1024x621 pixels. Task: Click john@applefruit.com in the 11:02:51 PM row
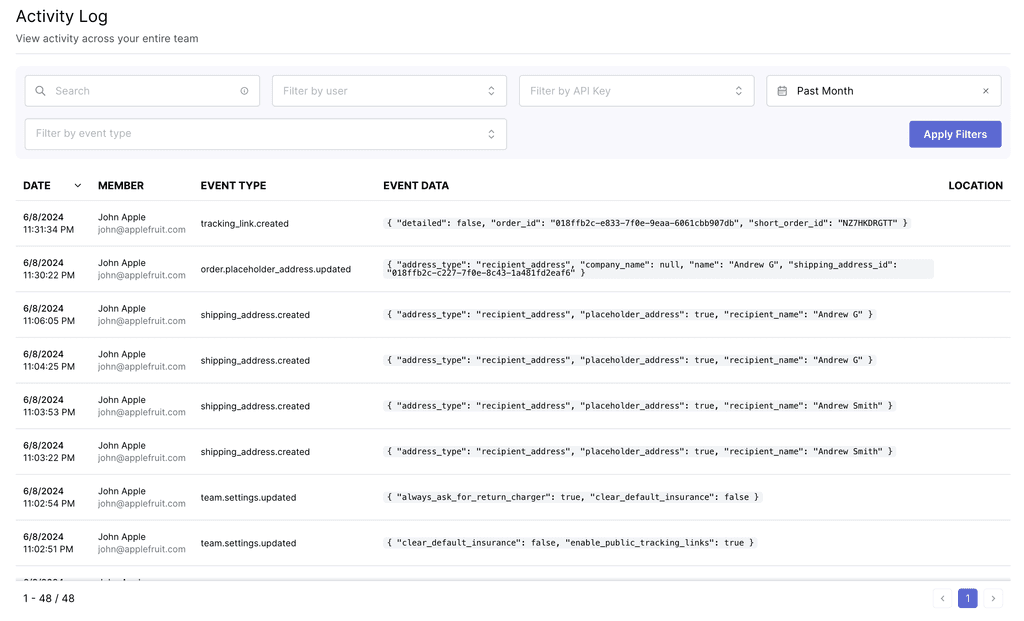pyautogui.click(x=142, y=549)
